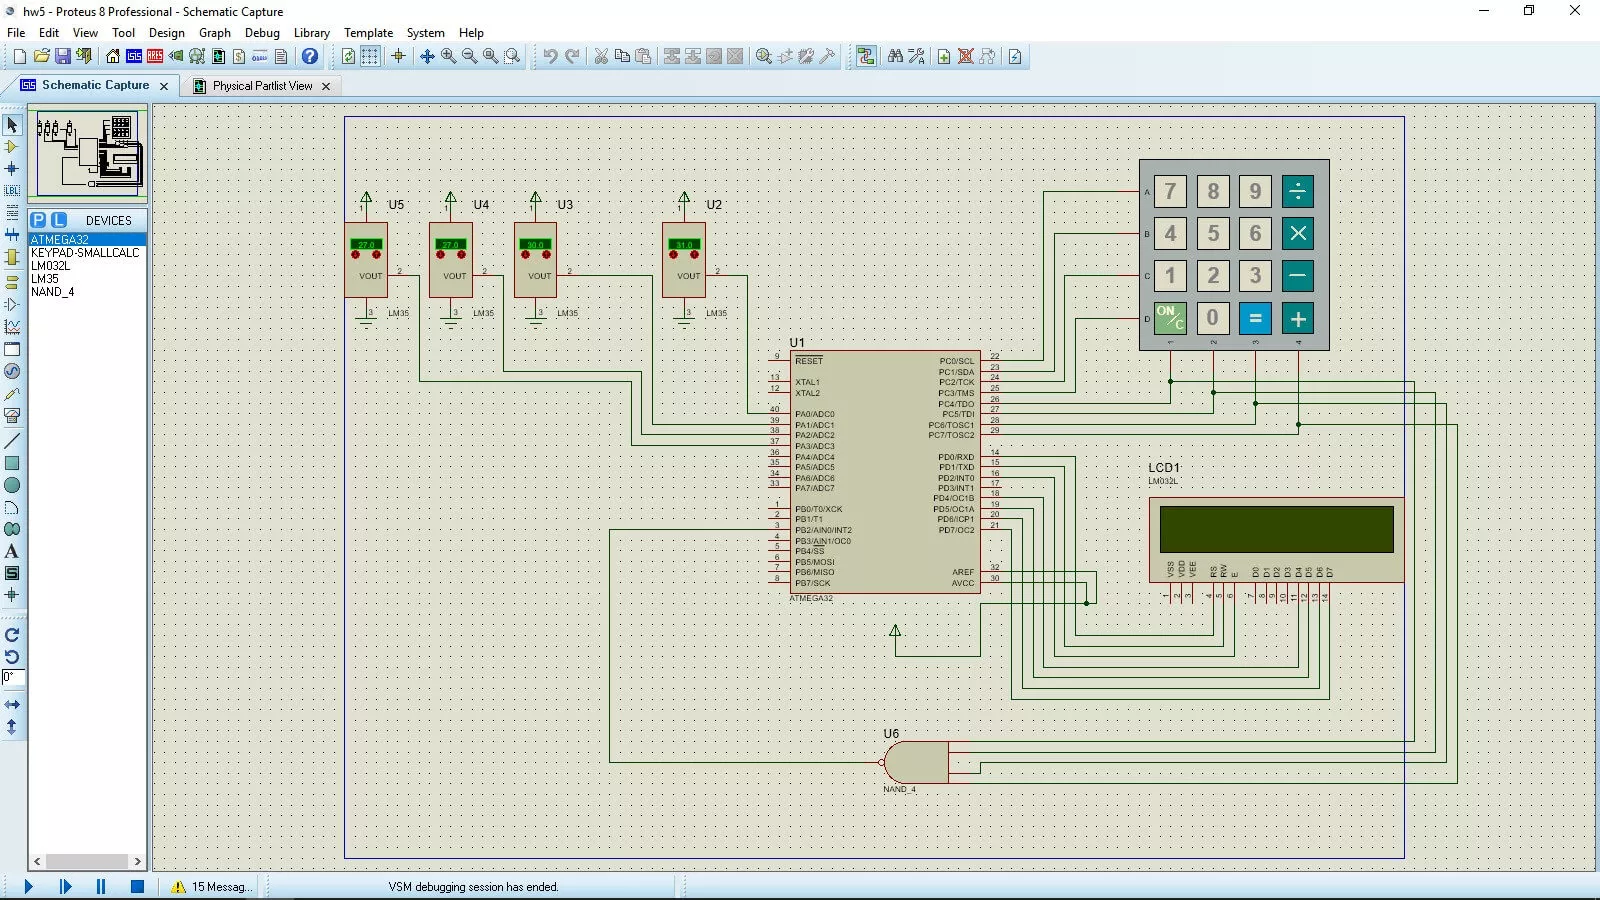1600x900 pixels.
Task: Click the X-Mirror horizontal flip icon
Action: click(12, 705)
